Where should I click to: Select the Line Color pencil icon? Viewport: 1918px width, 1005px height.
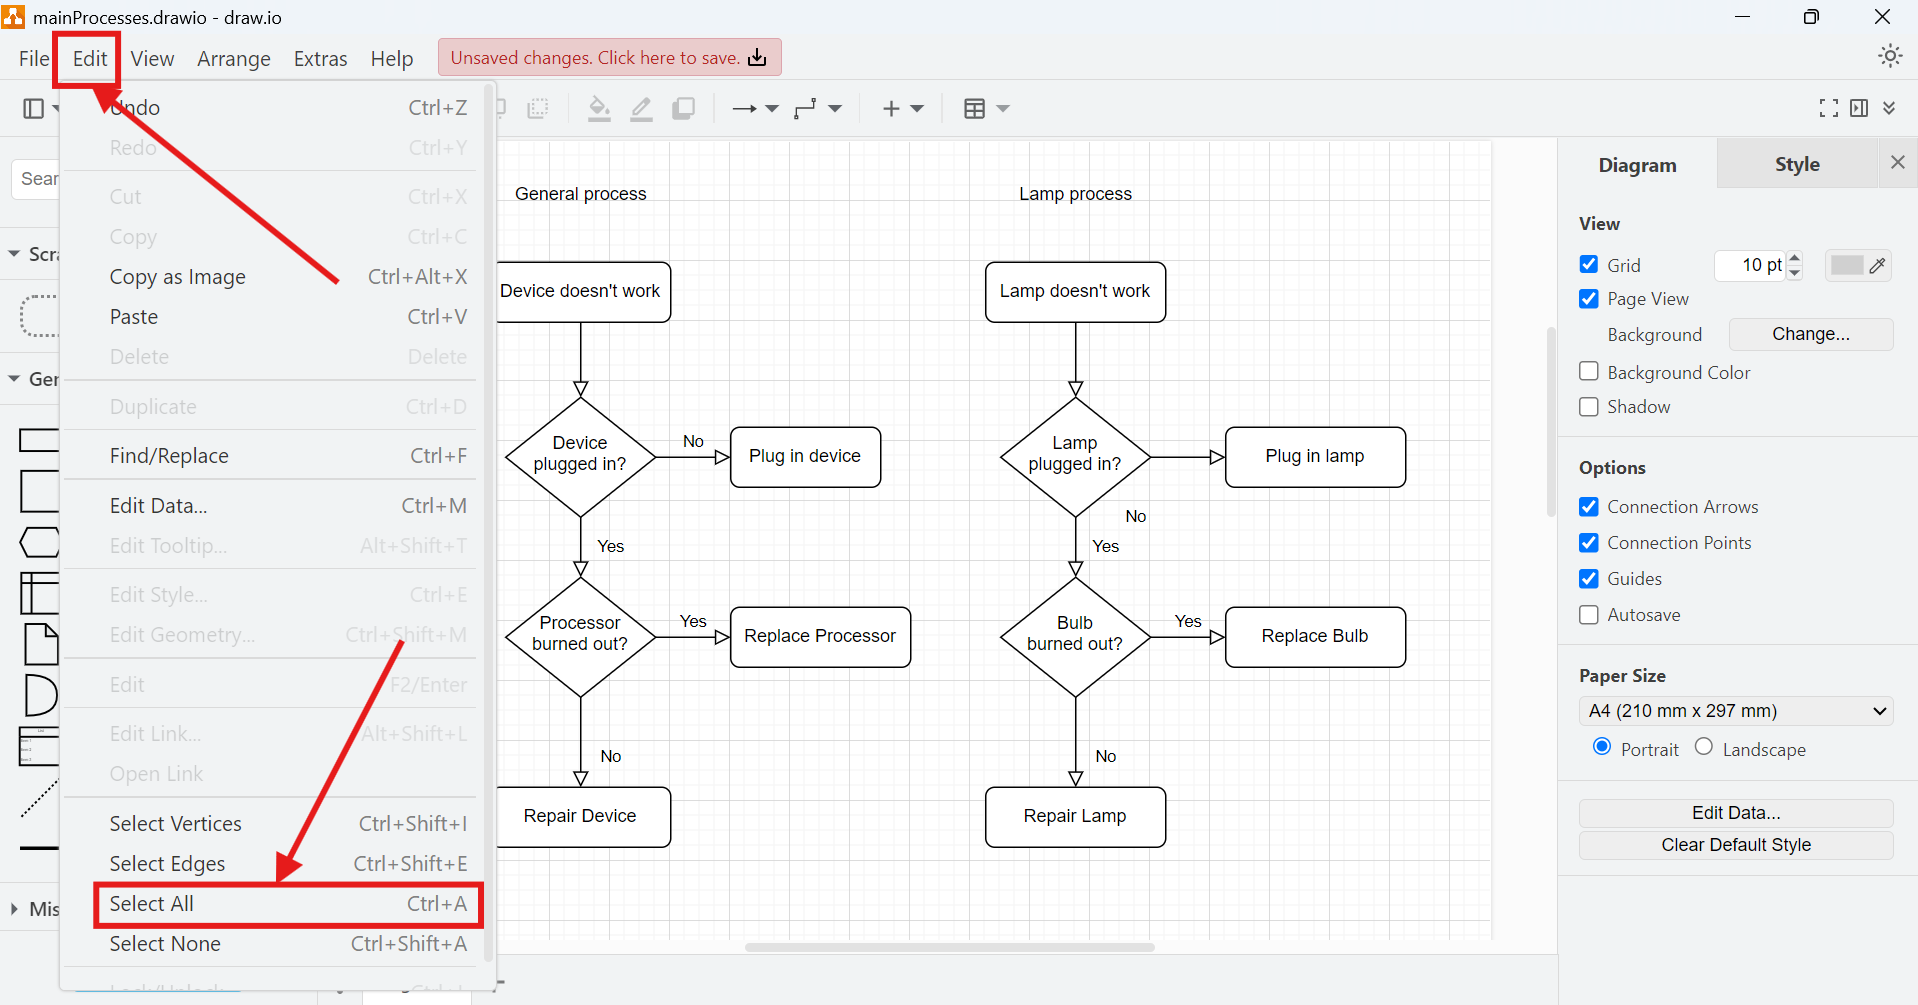(641, 108)
